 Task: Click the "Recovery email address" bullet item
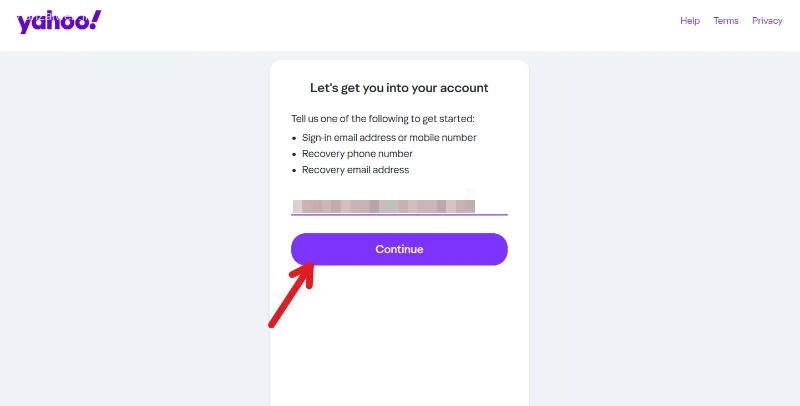(356, 170)
